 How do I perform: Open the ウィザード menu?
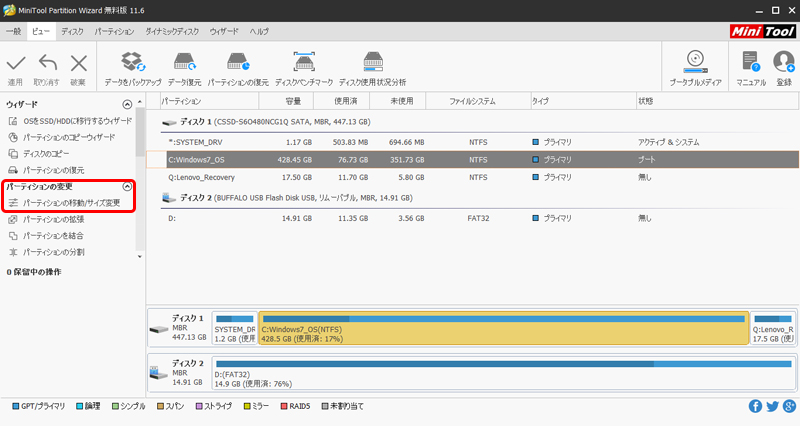224,32
